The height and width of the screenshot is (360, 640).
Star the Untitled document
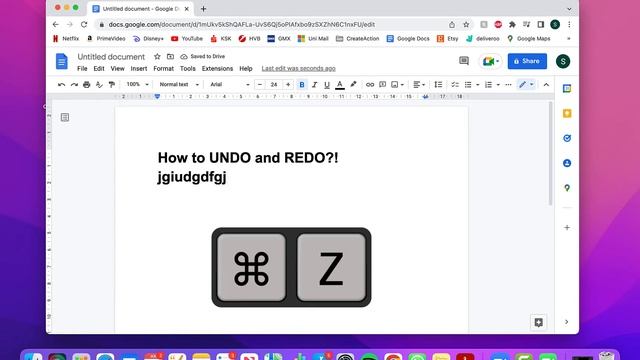click(x=157, y=56)
